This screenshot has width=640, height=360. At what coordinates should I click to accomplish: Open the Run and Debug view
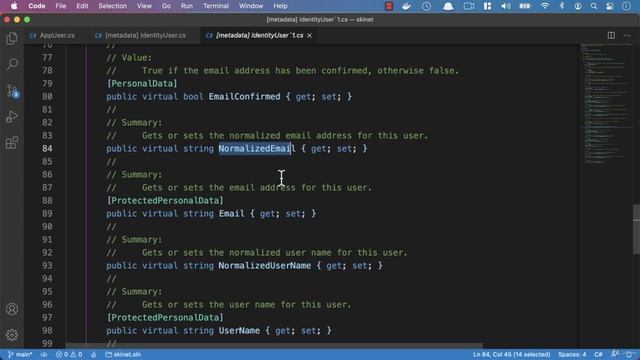[12, 117]
